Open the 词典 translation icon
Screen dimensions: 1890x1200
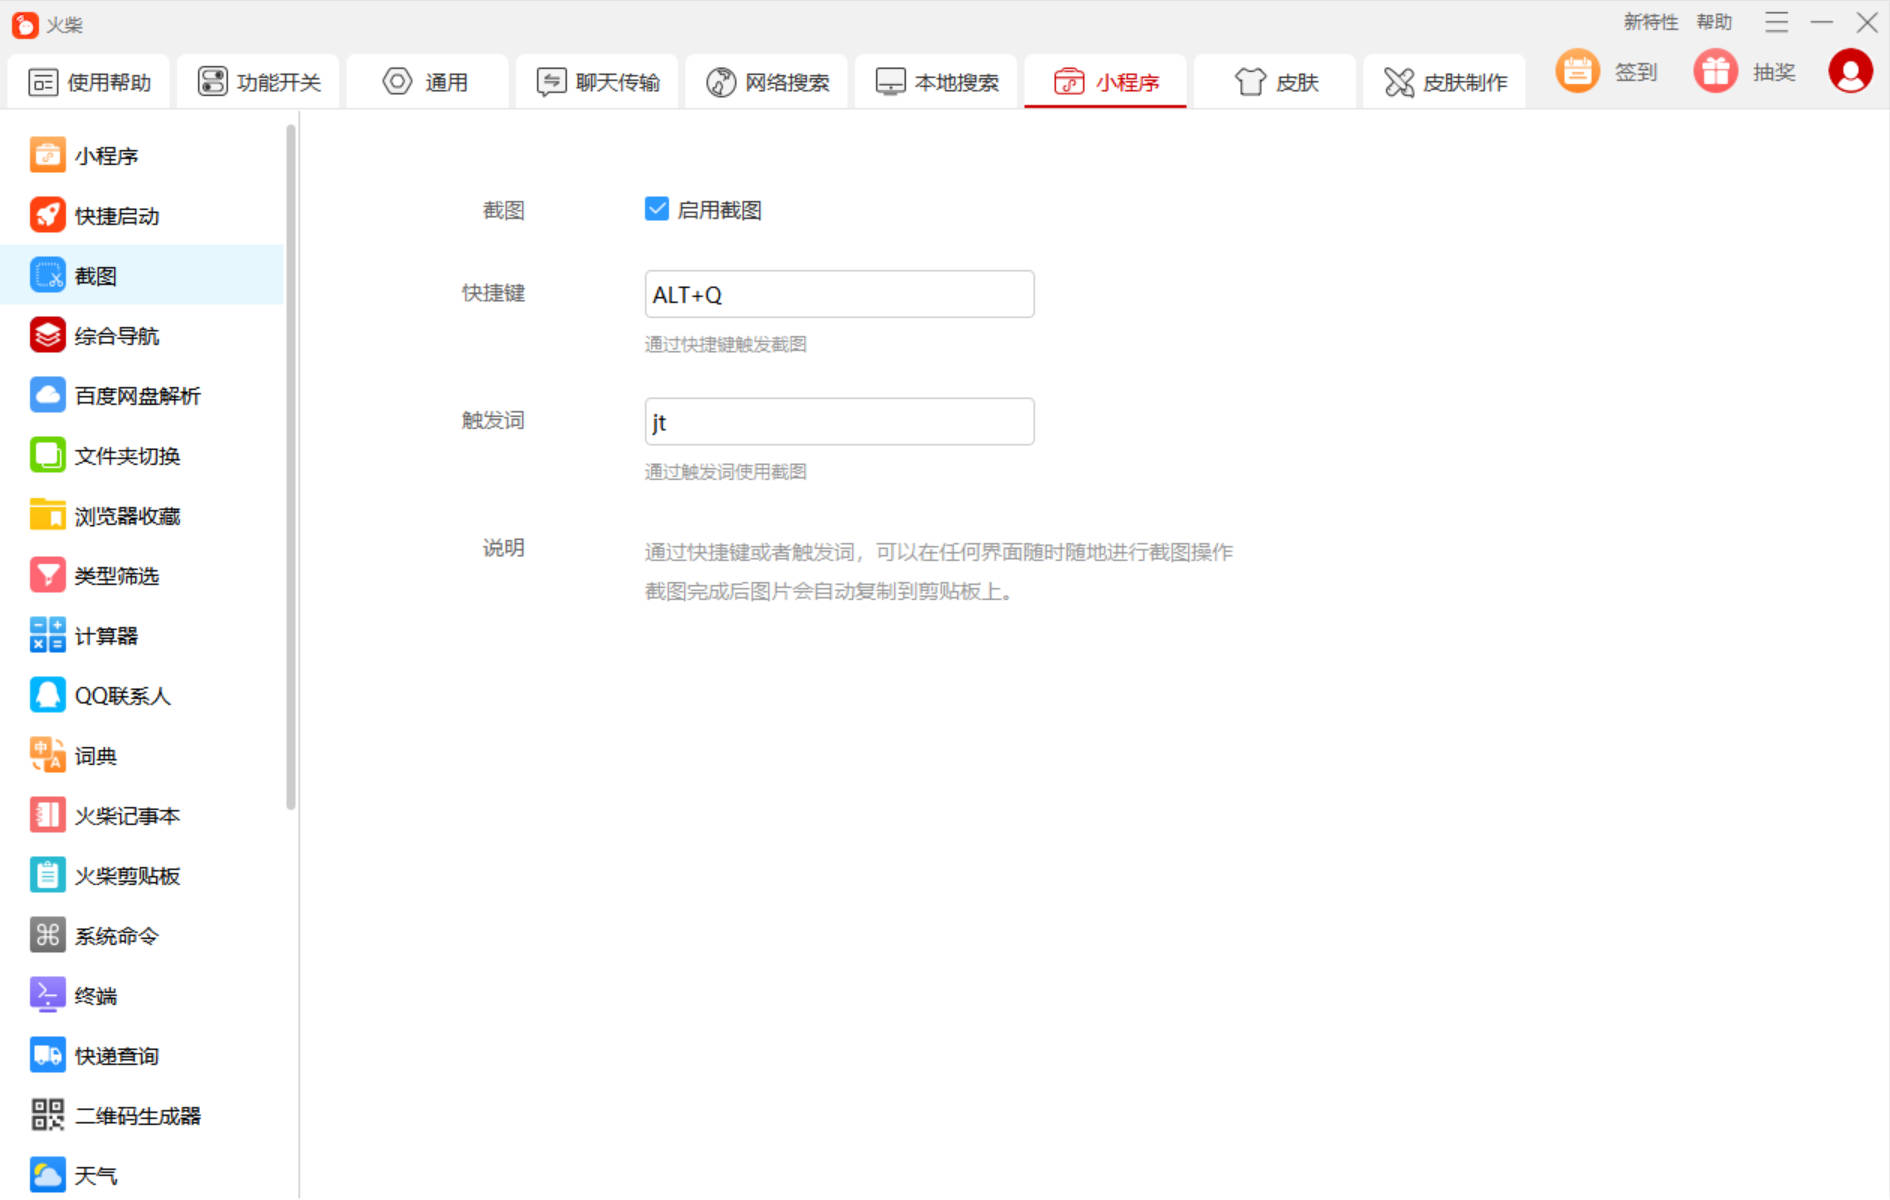click(47, 756)
